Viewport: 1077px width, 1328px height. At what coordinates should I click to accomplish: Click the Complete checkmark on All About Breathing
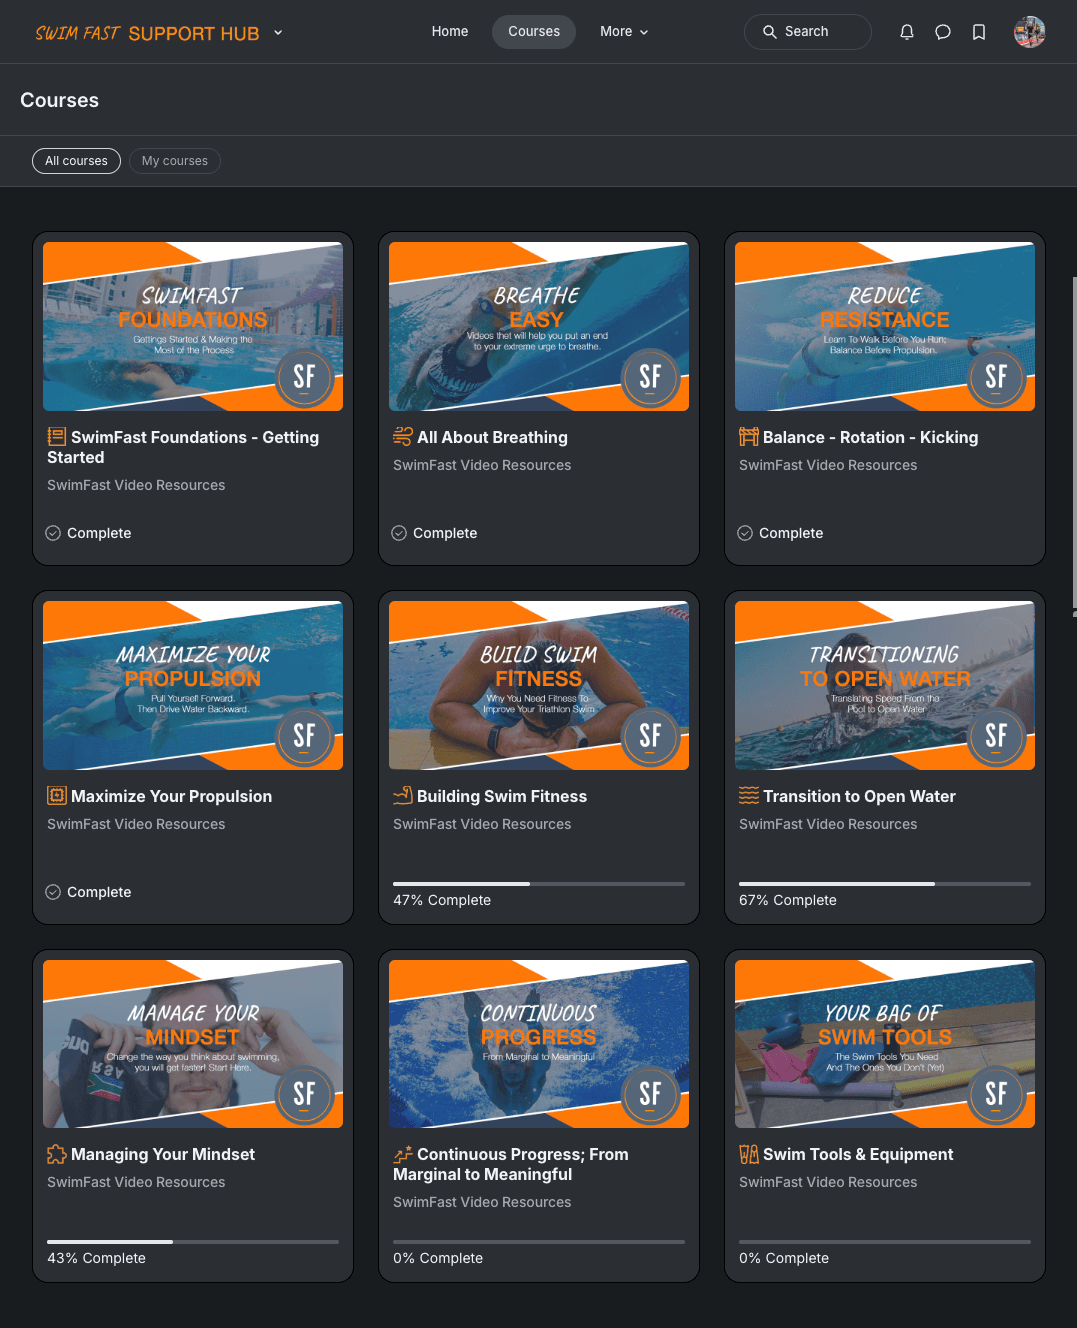399,533
